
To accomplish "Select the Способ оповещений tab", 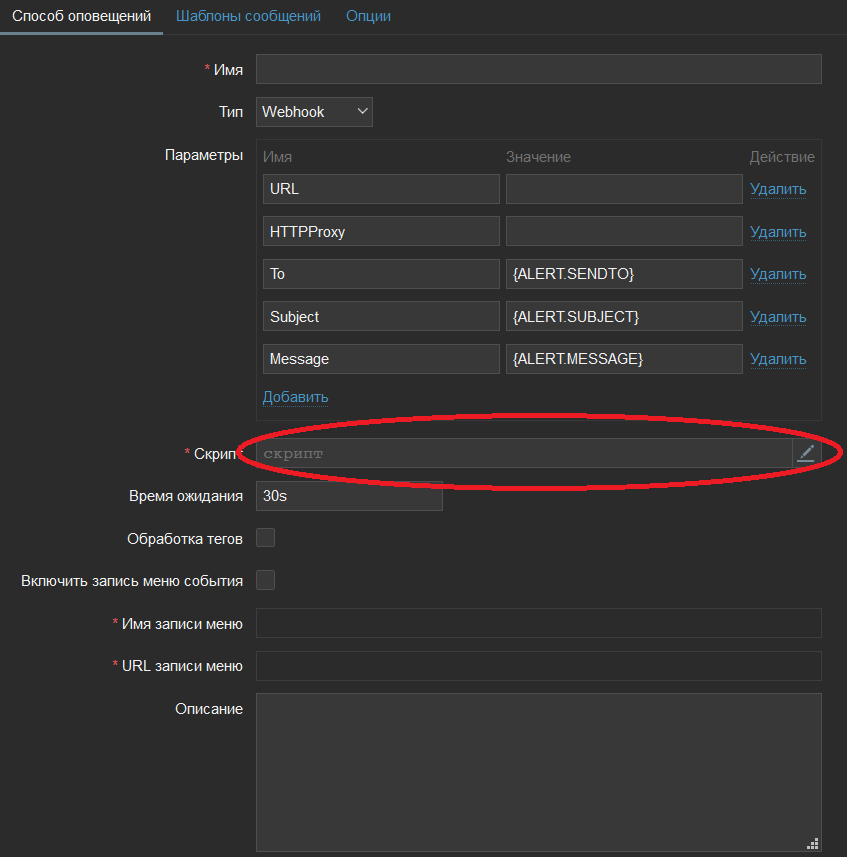I will [81, 16].
